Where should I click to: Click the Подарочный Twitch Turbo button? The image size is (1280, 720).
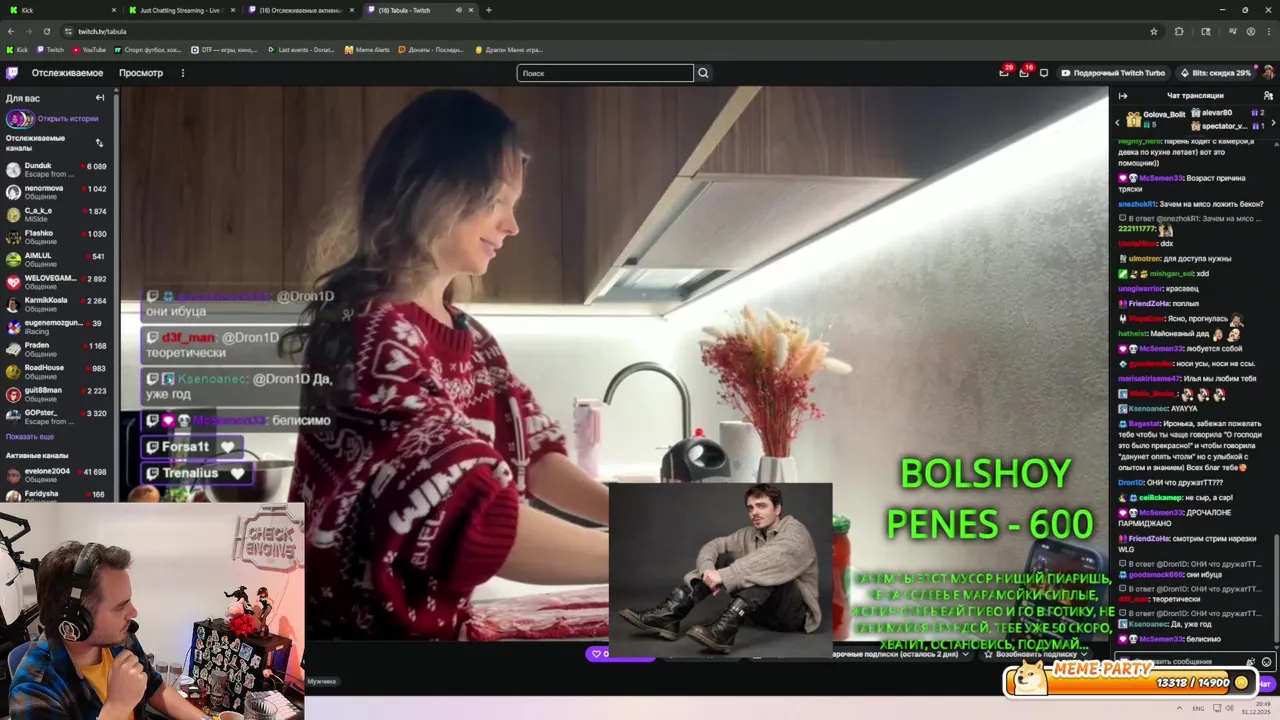(x=1113, y=73)
